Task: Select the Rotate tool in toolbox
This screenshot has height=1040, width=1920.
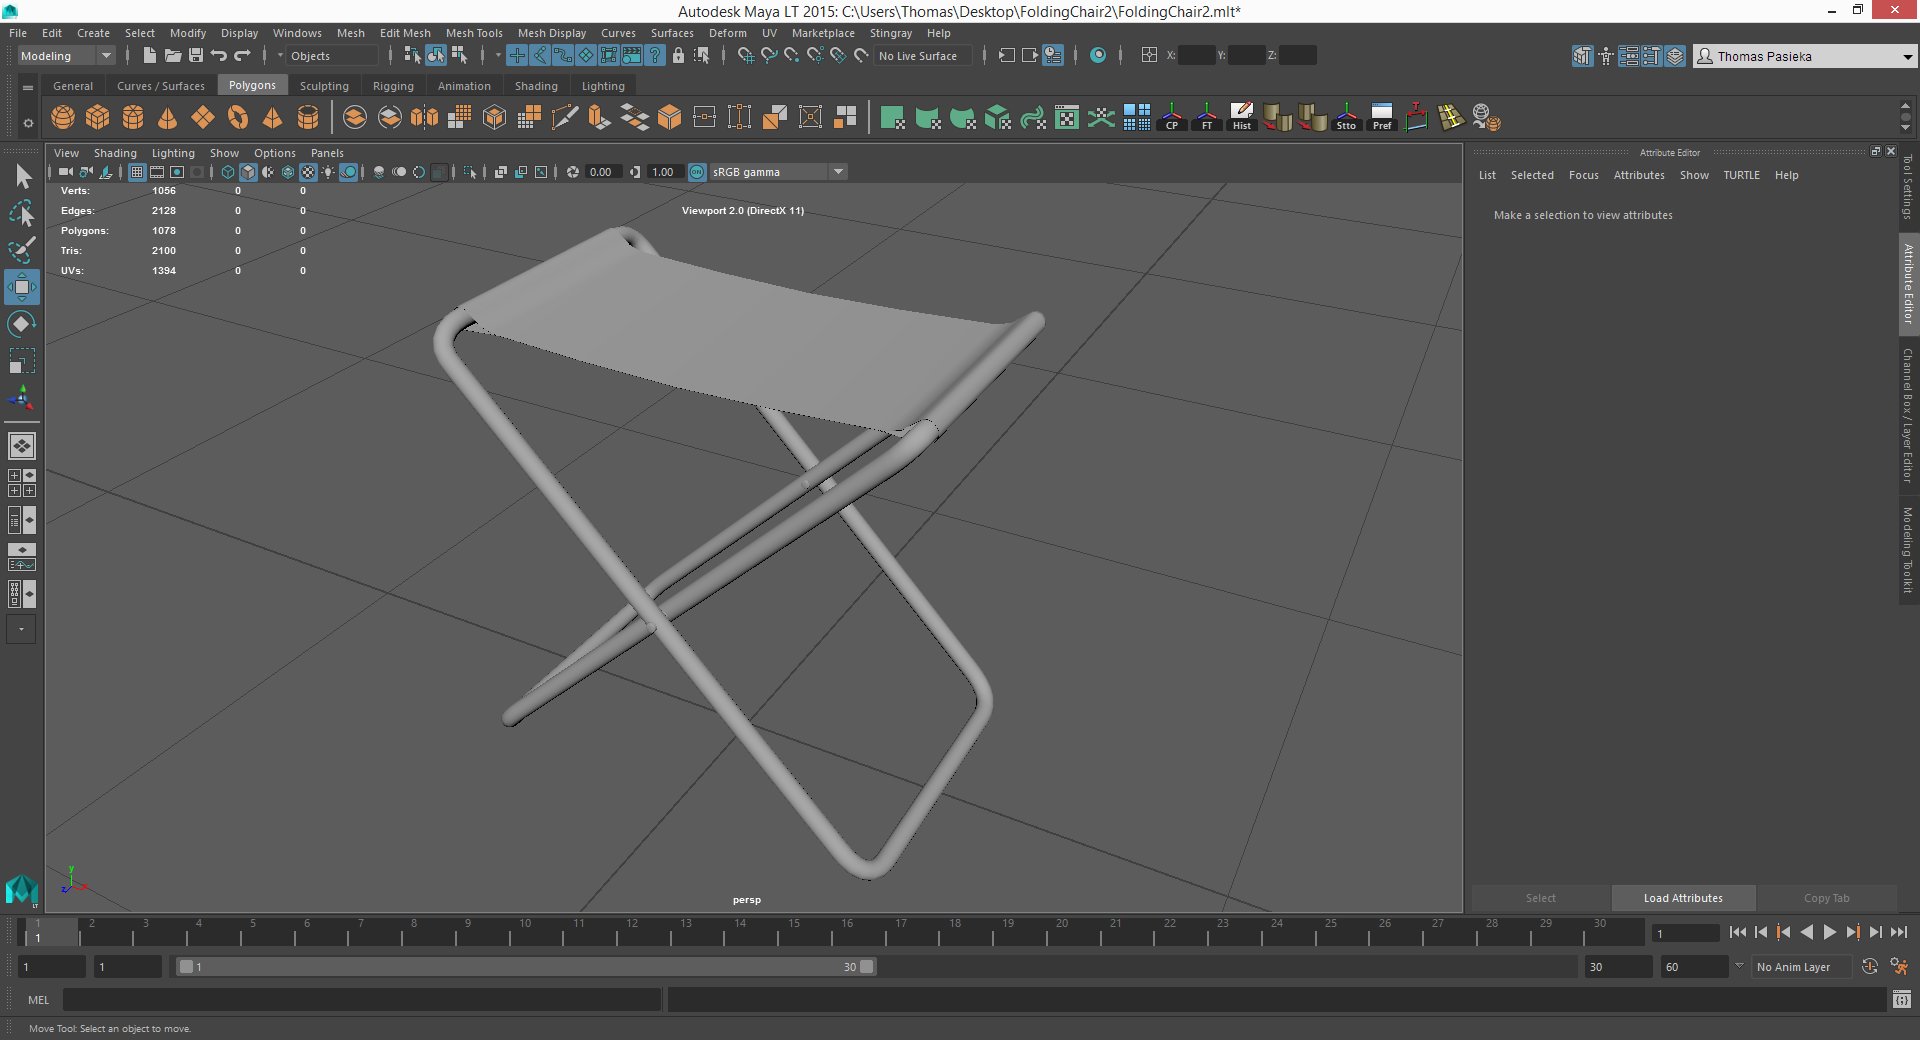Action: tap(21, 324)
